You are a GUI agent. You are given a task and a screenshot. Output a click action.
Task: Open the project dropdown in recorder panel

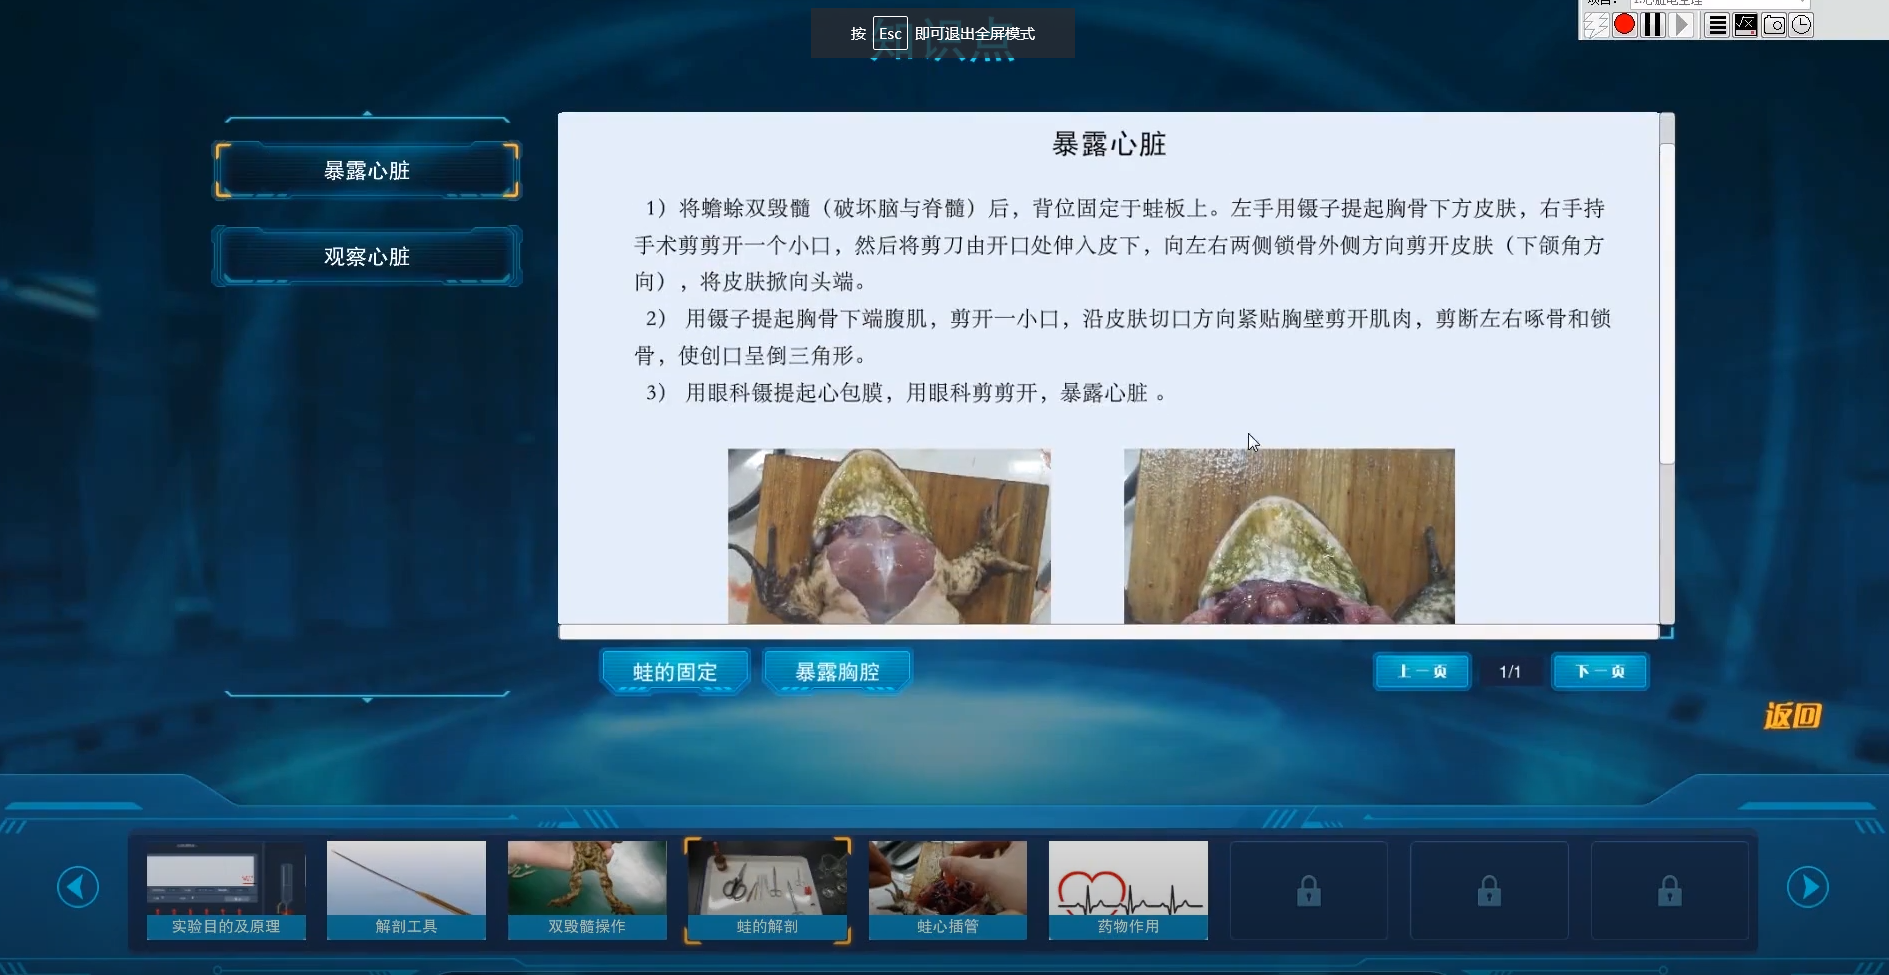(x=1720, y=4)
